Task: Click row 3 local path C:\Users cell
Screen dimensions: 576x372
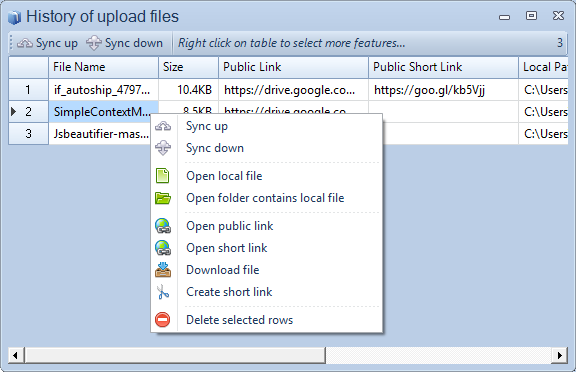Action: click(x=543, y=134)
